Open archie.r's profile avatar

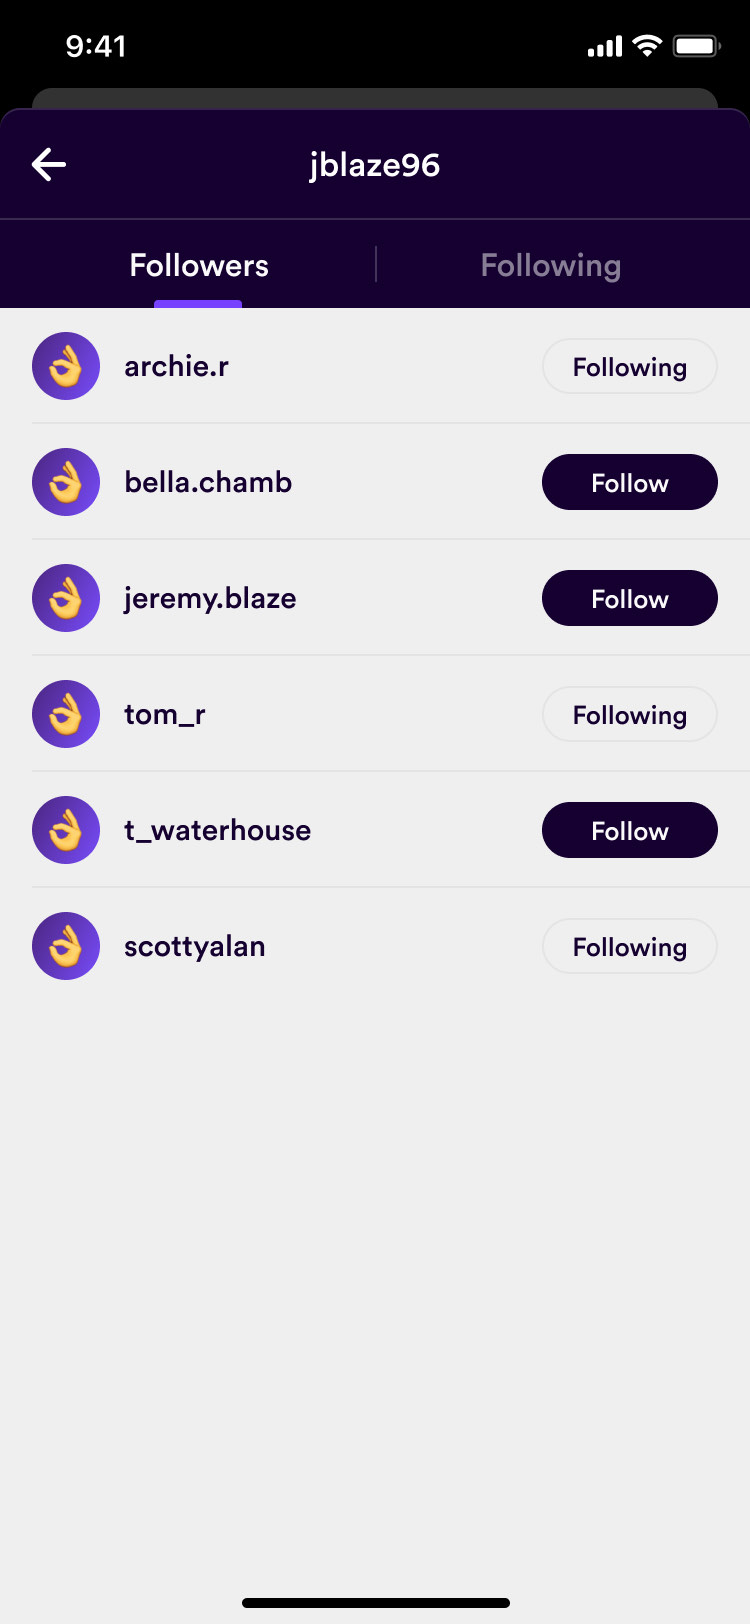66,366
